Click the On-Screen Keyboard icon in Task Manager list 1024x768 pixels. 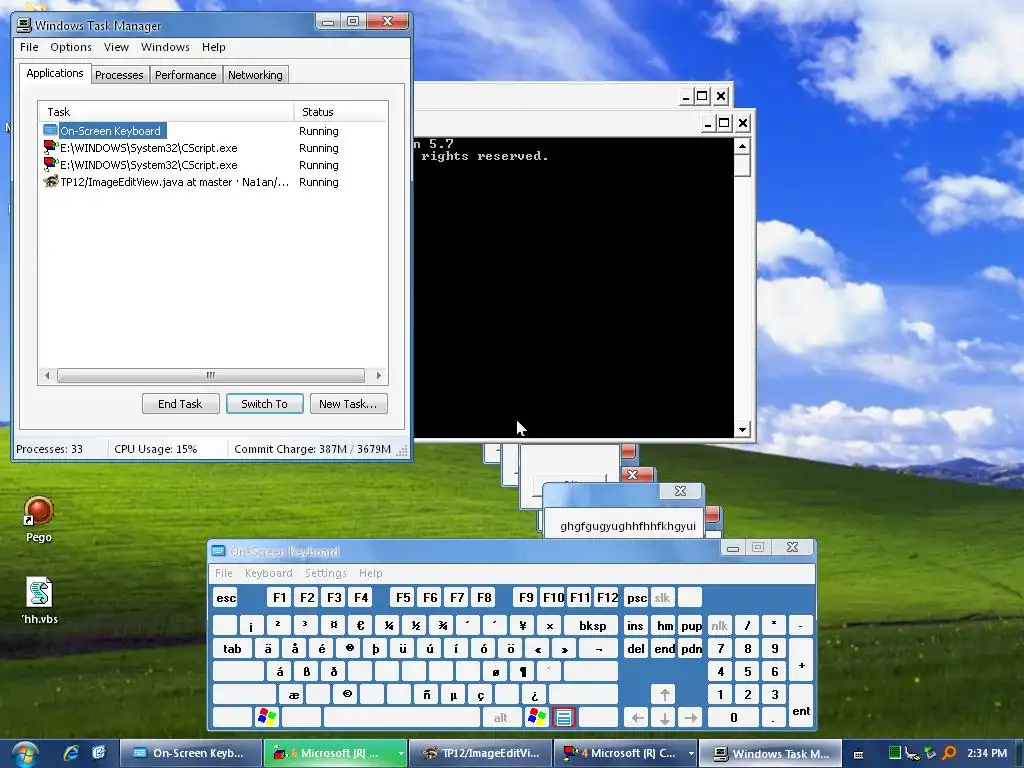[x=50, y=131]
